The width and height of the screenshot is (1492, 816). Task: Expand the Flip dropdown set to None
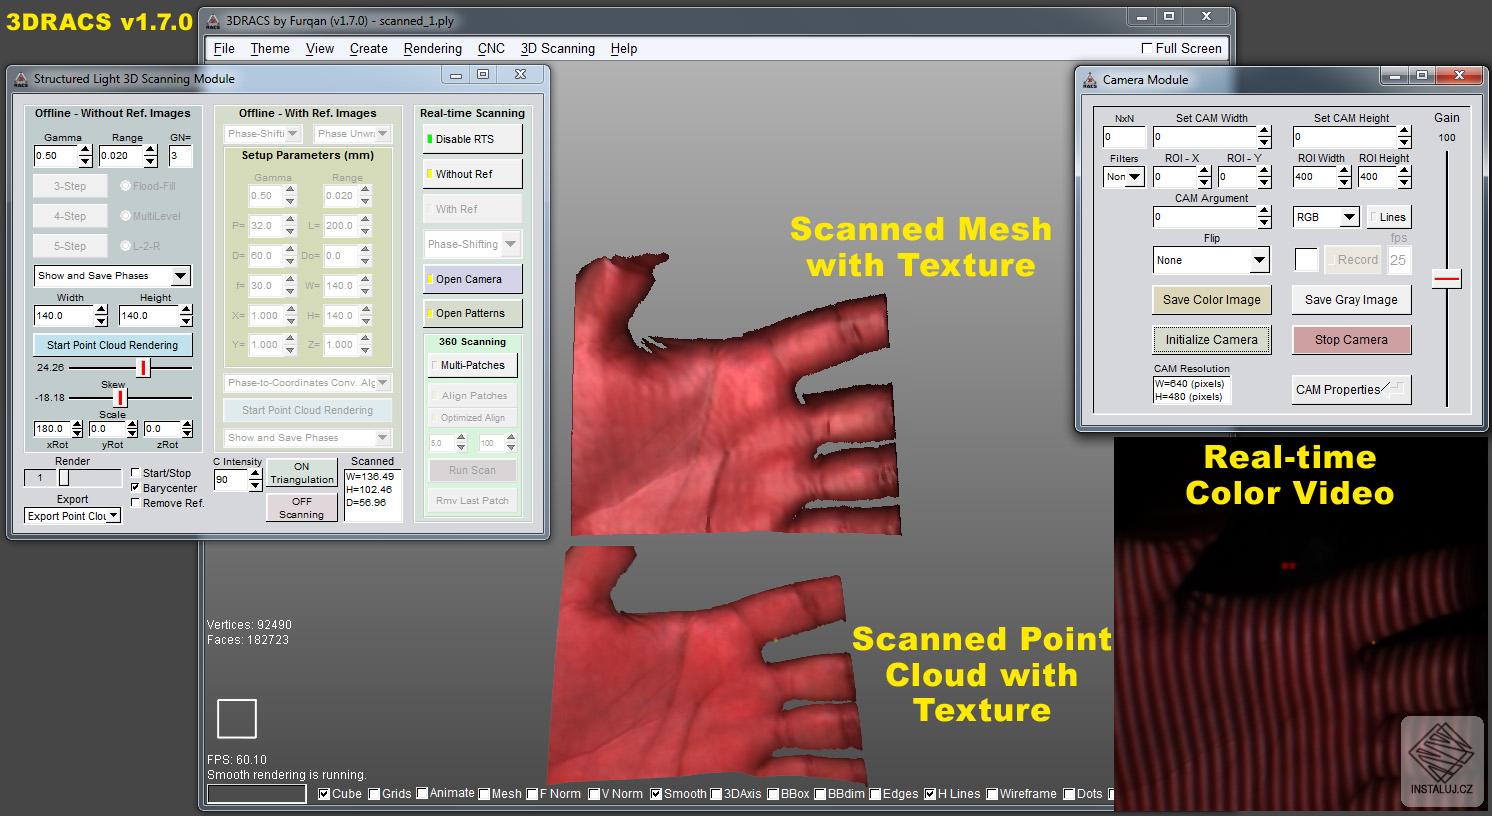click(x=1211, y=260)
